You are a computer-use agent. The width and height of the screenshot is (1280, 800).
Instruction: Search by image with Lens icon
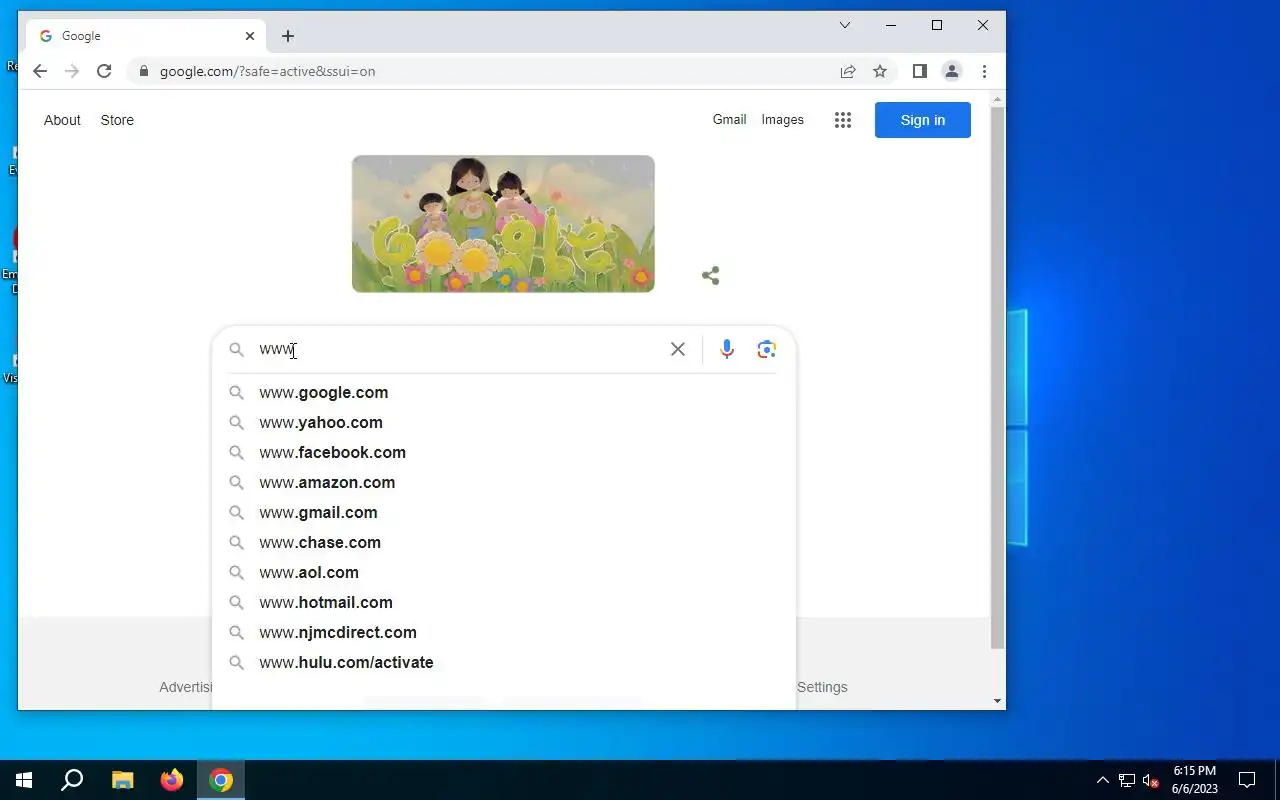coord(767,349)
